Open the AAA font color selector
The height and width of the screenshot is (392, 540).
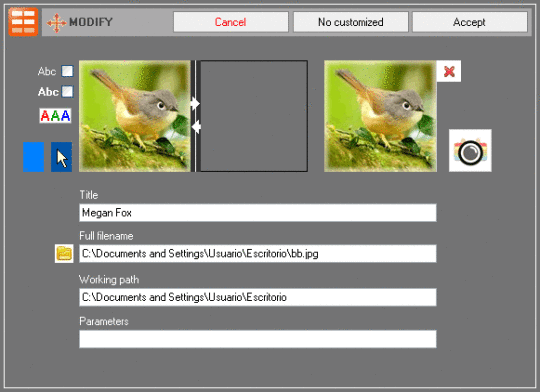pos(55,116)
